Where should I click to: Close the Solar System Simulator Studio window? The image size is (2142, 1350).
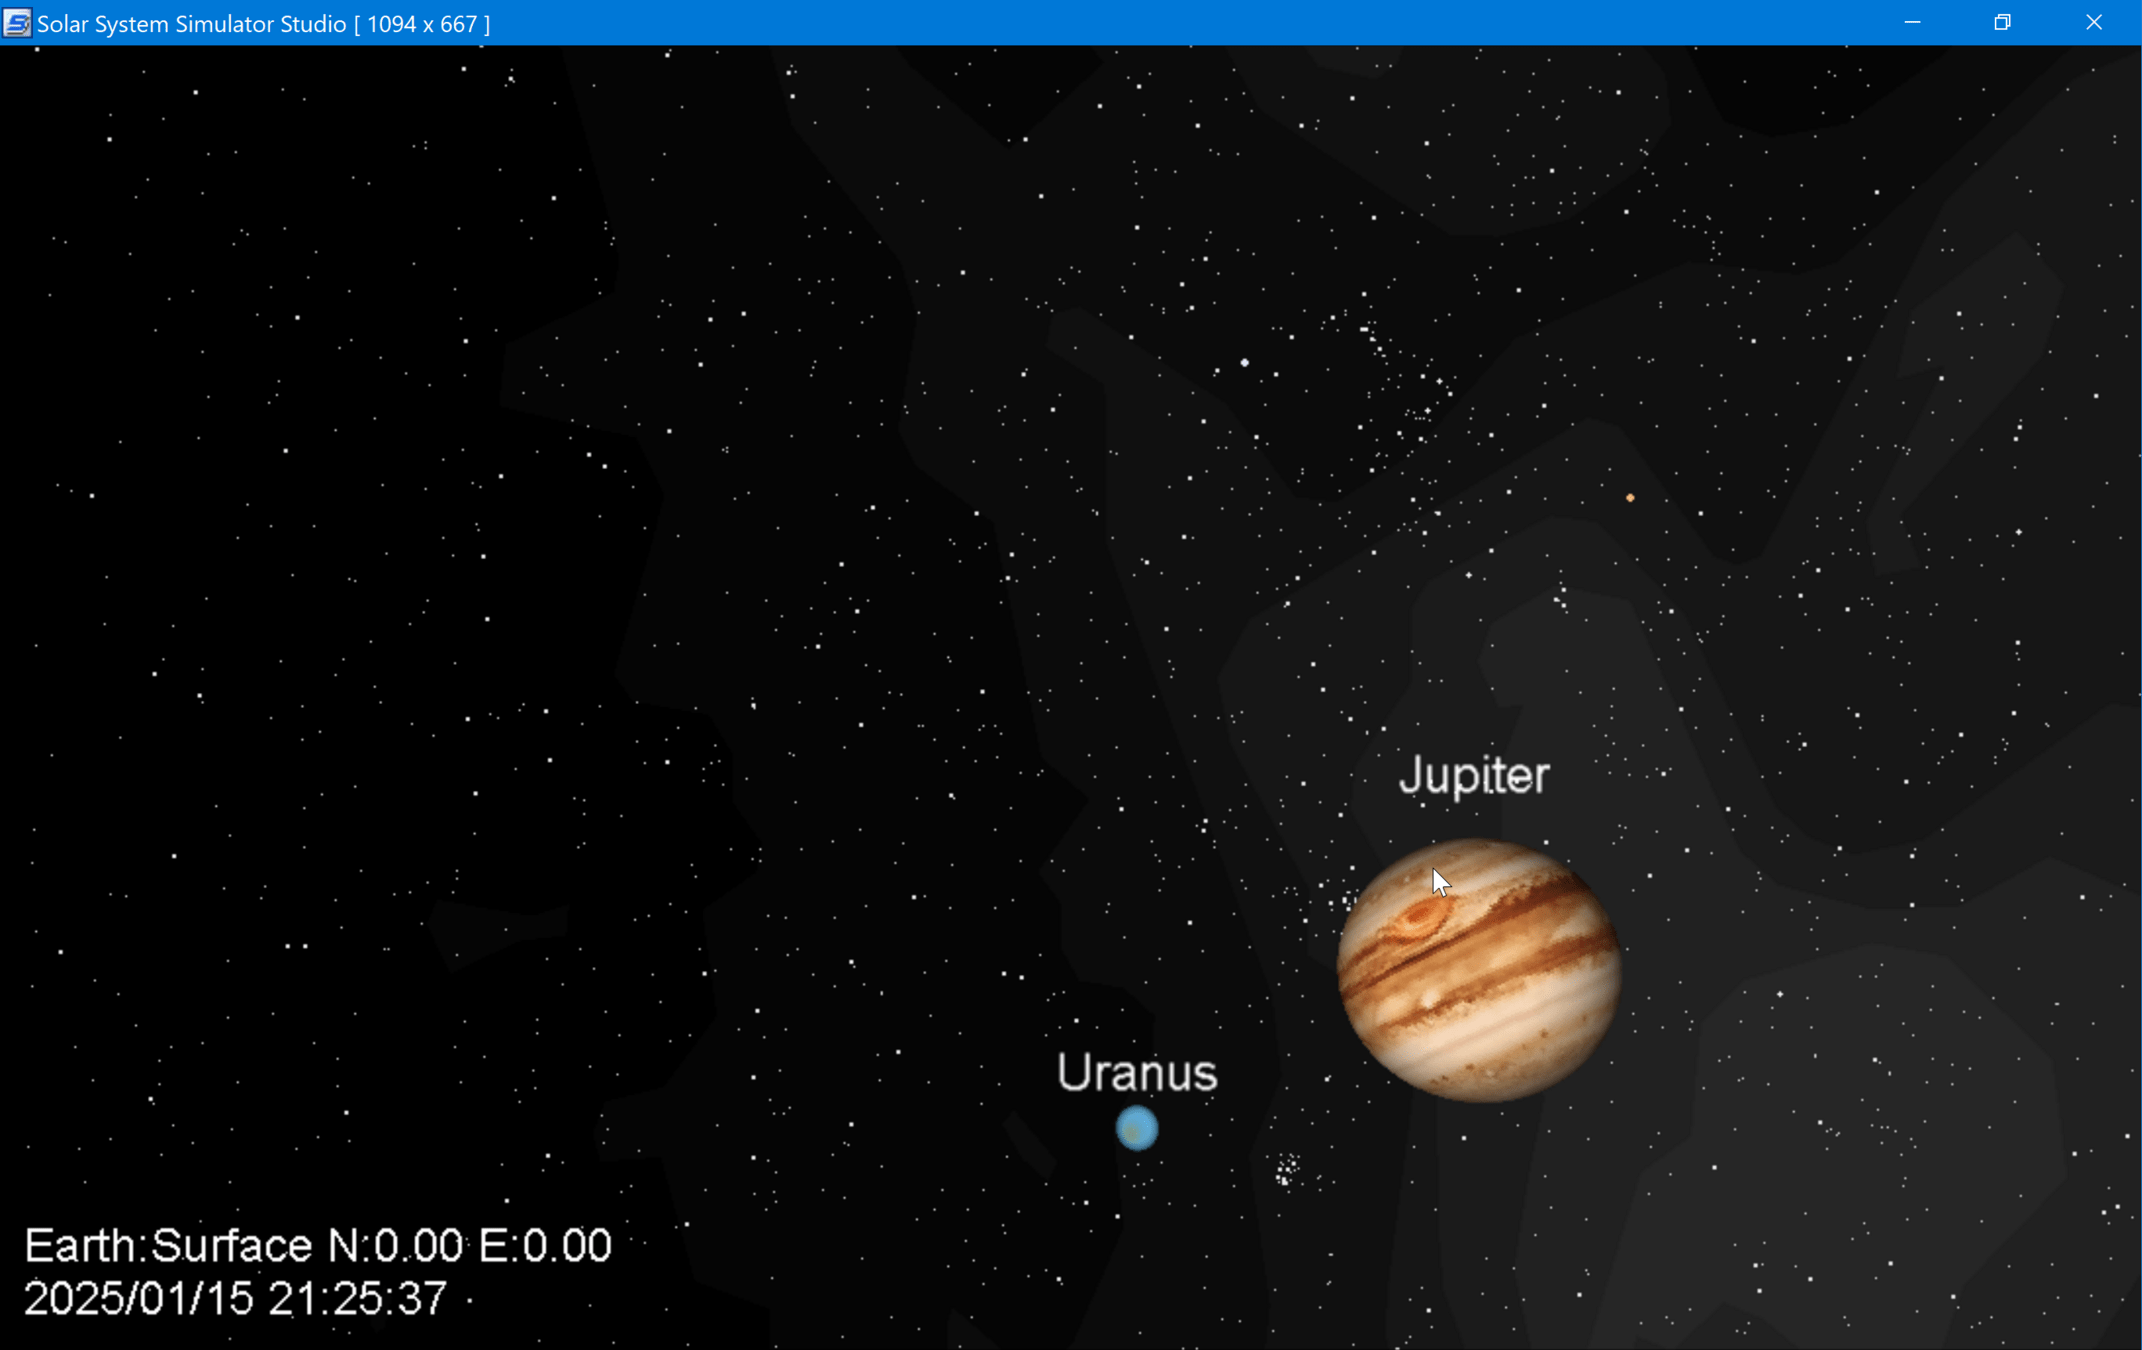[2094, 22]
